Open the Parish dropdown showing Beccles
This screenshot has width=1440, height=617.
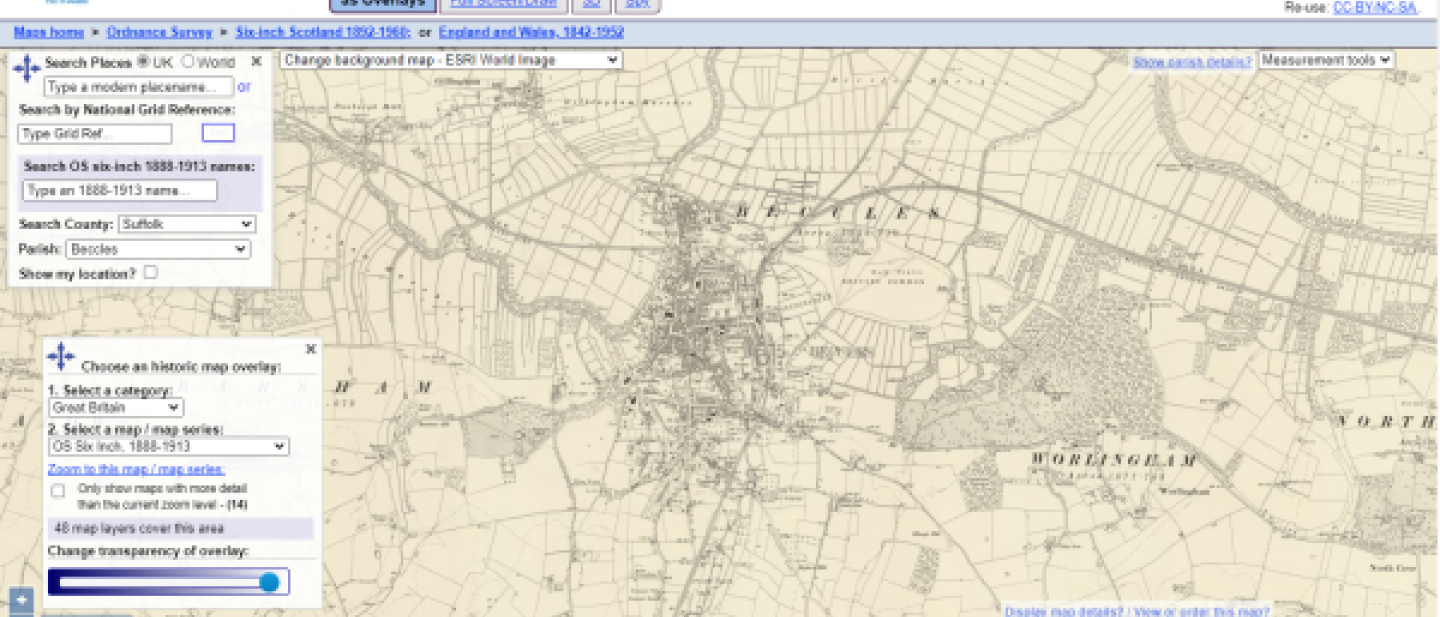159,249
